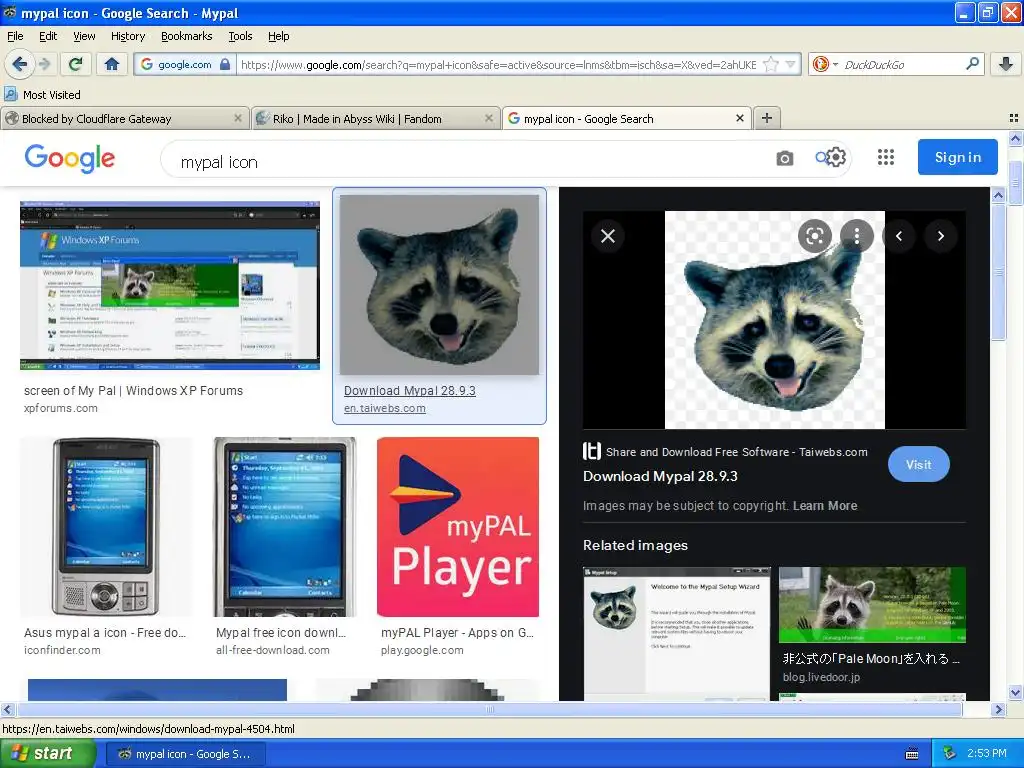Bookmark this page with the star icon
Viewport: 1024px width, 768px height.
(771, 65)
